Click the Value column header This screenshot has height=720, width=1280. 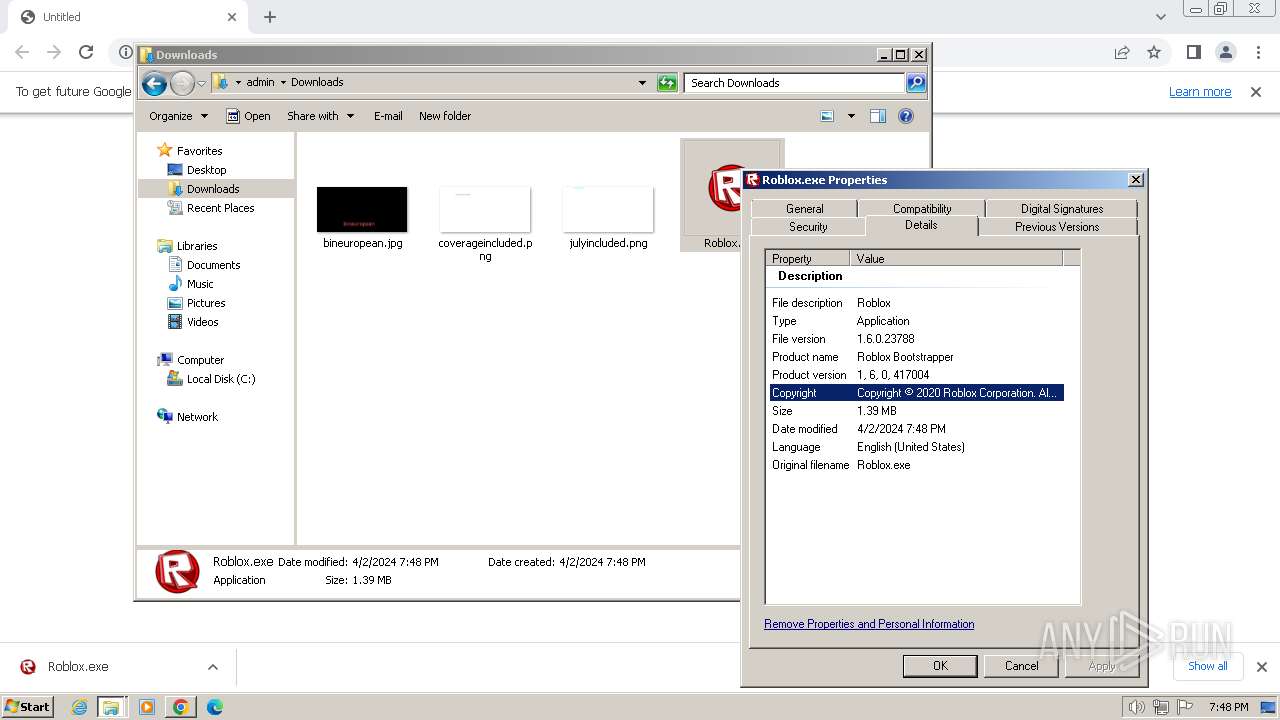coord(956,258)
